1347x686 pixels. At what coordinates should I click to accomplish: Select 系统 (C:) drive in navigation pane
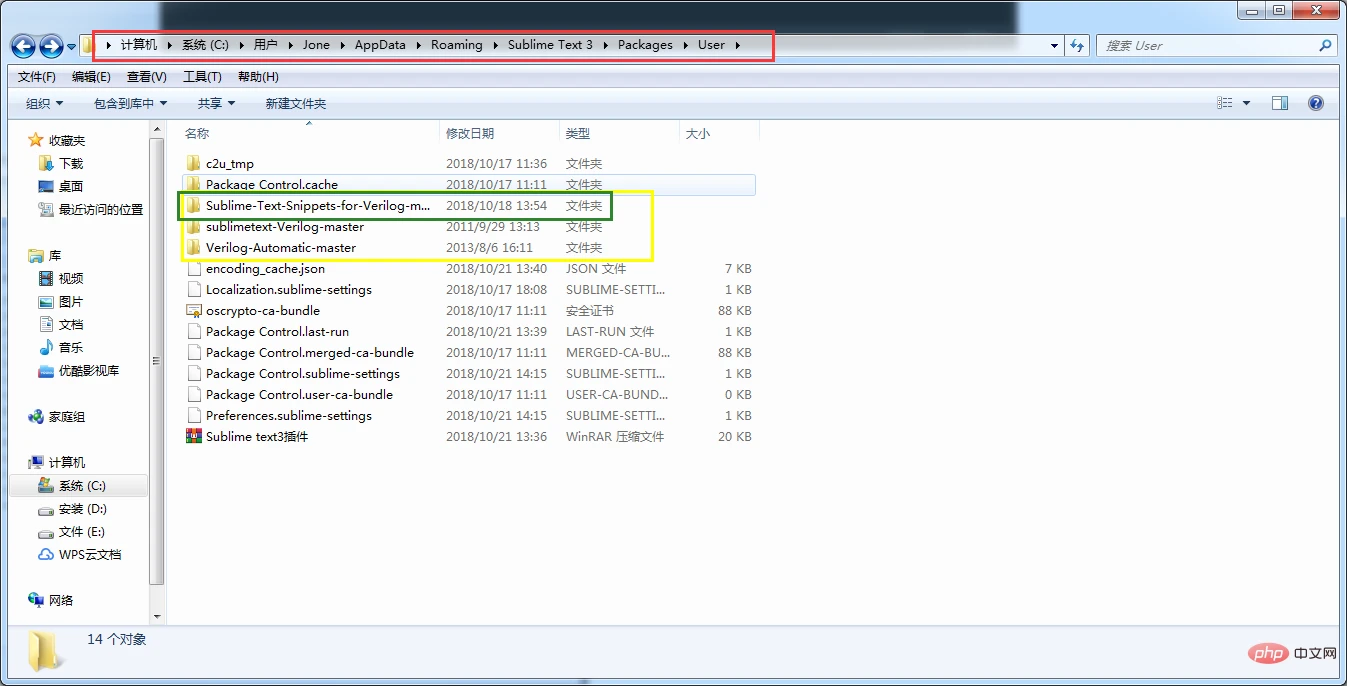81,486
